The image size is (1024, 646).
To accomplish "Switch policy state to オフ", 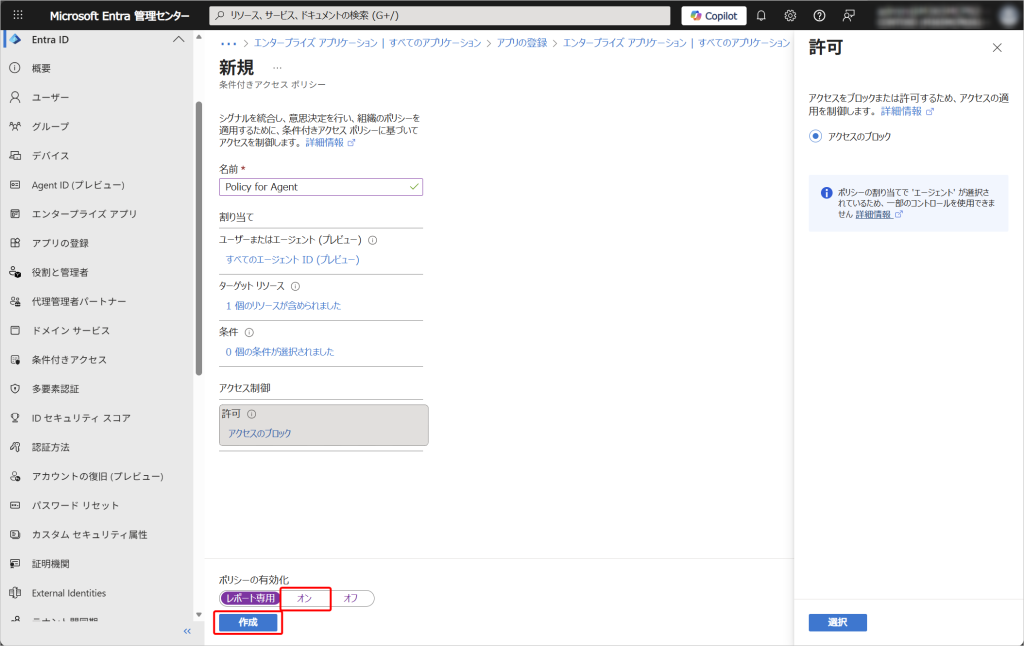I will [350, 598].
